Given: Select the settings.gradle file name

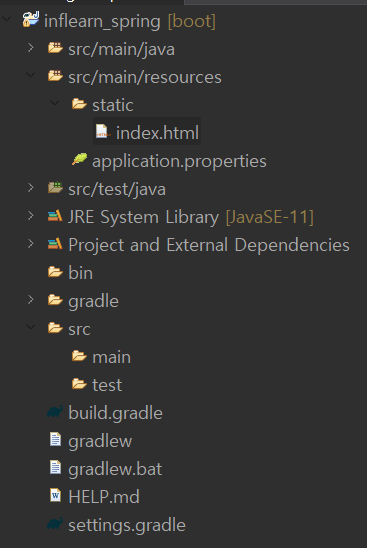Looking at the screenshot, I should coord(127,526).
